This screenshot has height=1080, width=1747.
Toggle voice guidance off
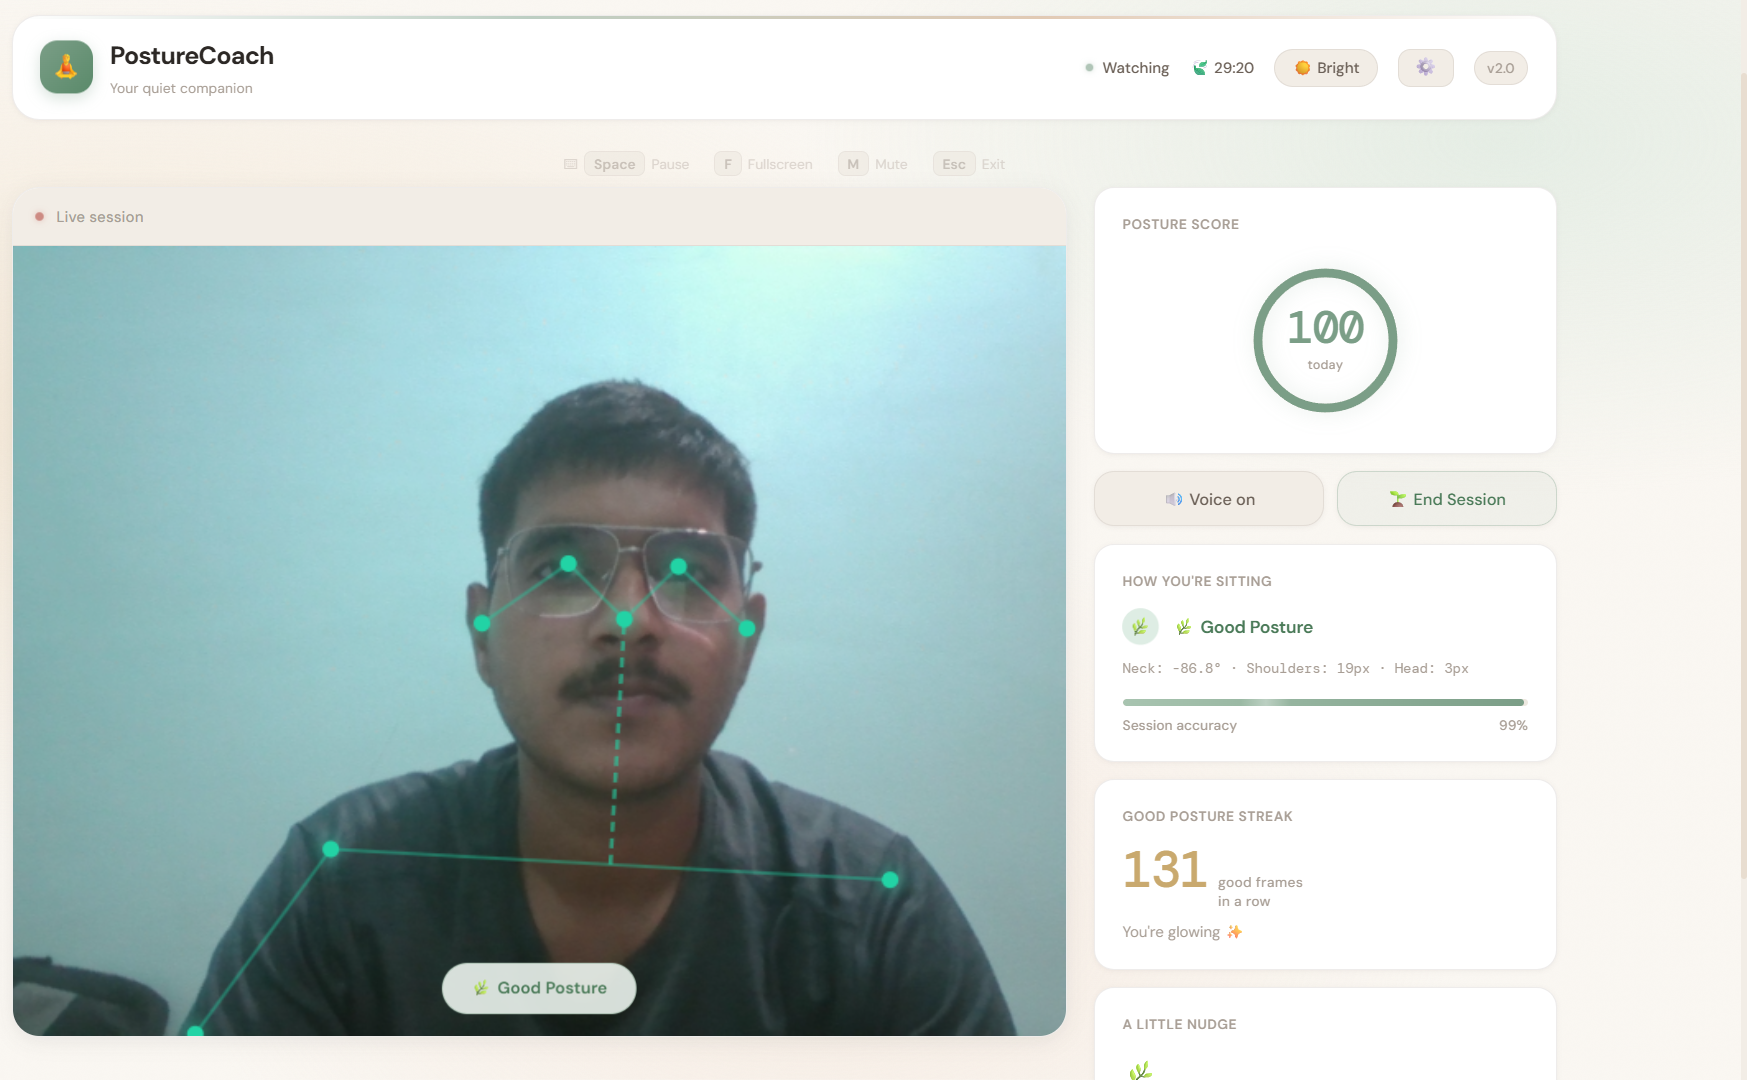pyautogui.click(x=1208, y=498)
